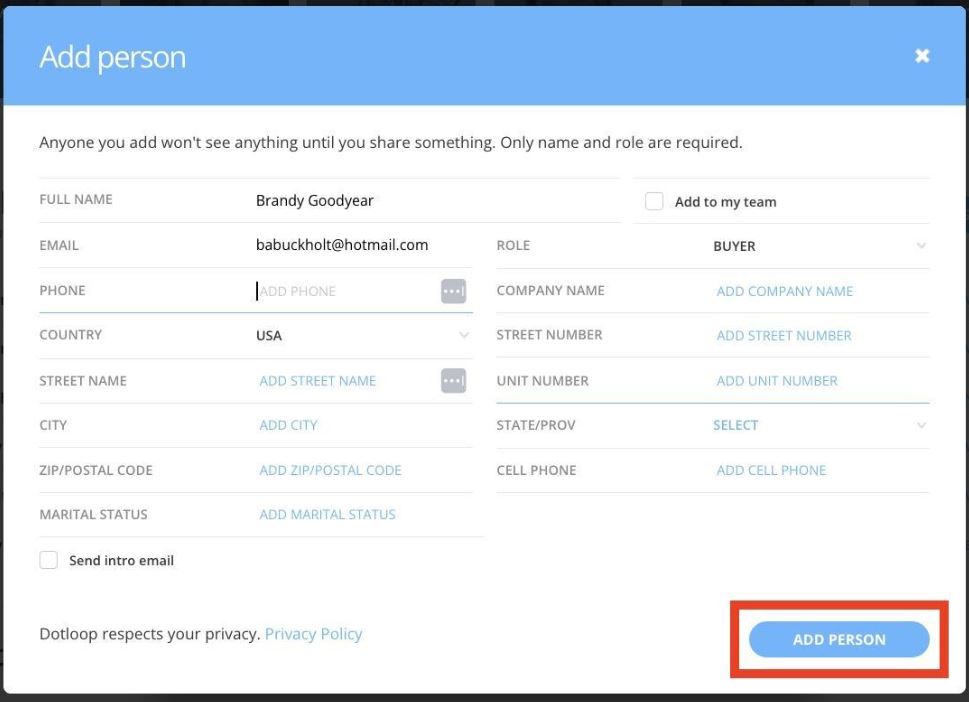The height and width of the screenshot is (702, 969).
Task: Click Dotloop respects your privacy text
Action: [x=150, y=634]
